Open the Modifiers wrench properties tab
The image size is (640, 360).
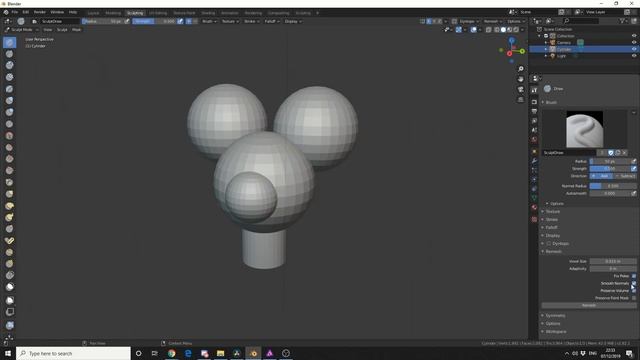click(534, 161)
